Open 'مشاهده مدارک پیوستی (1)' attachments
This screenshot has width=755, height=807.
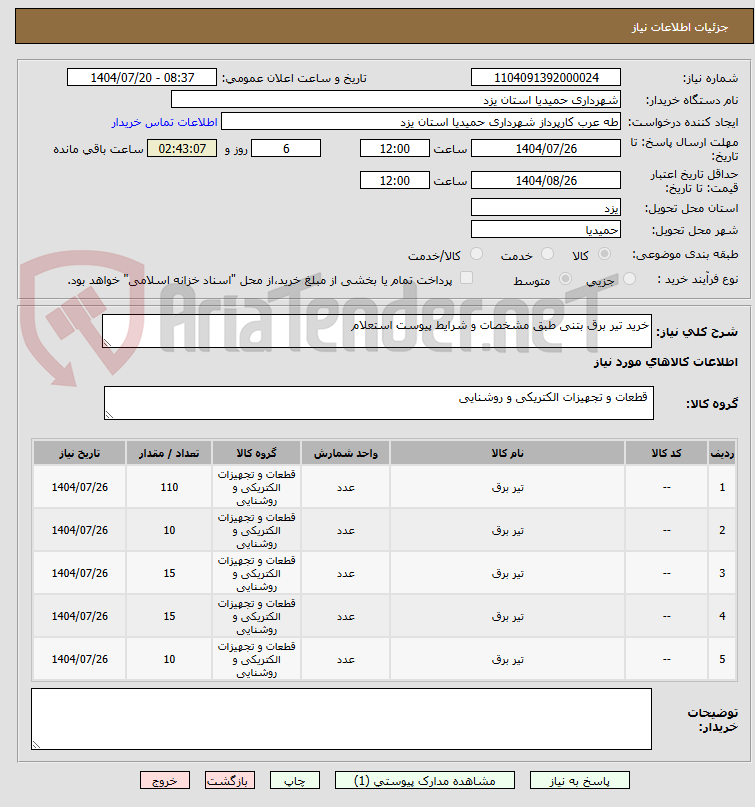tap(425, 780)
